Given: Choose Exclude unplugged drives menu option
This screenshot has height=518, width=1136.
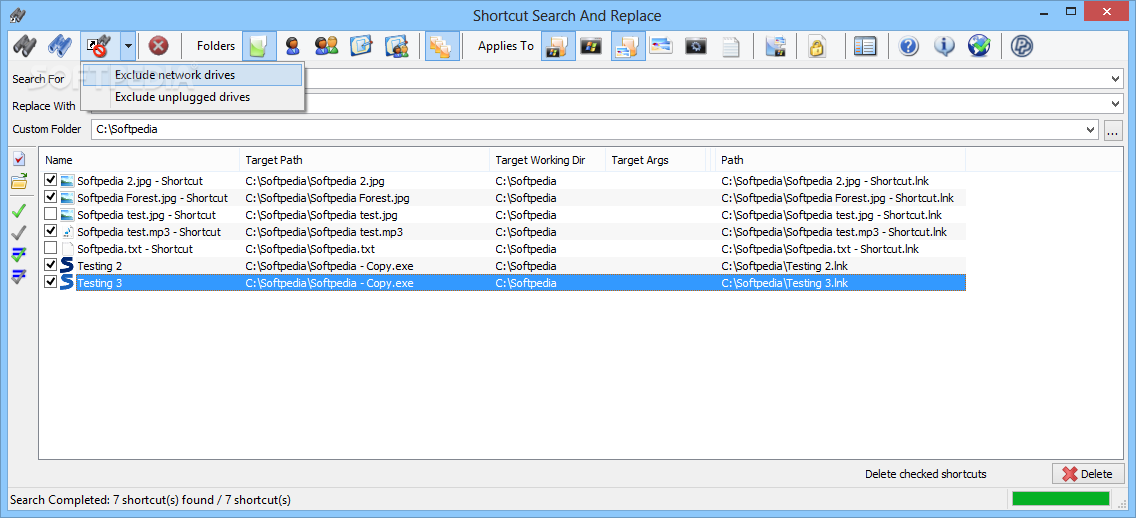Looking at the screenshot, I should (192, 96).
